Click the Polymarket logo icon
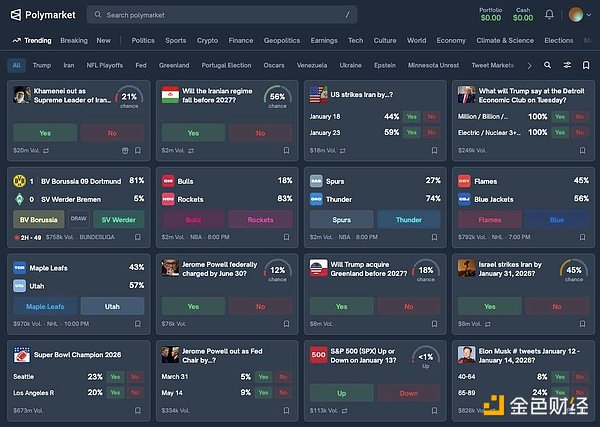 click(x=18, y=15)
